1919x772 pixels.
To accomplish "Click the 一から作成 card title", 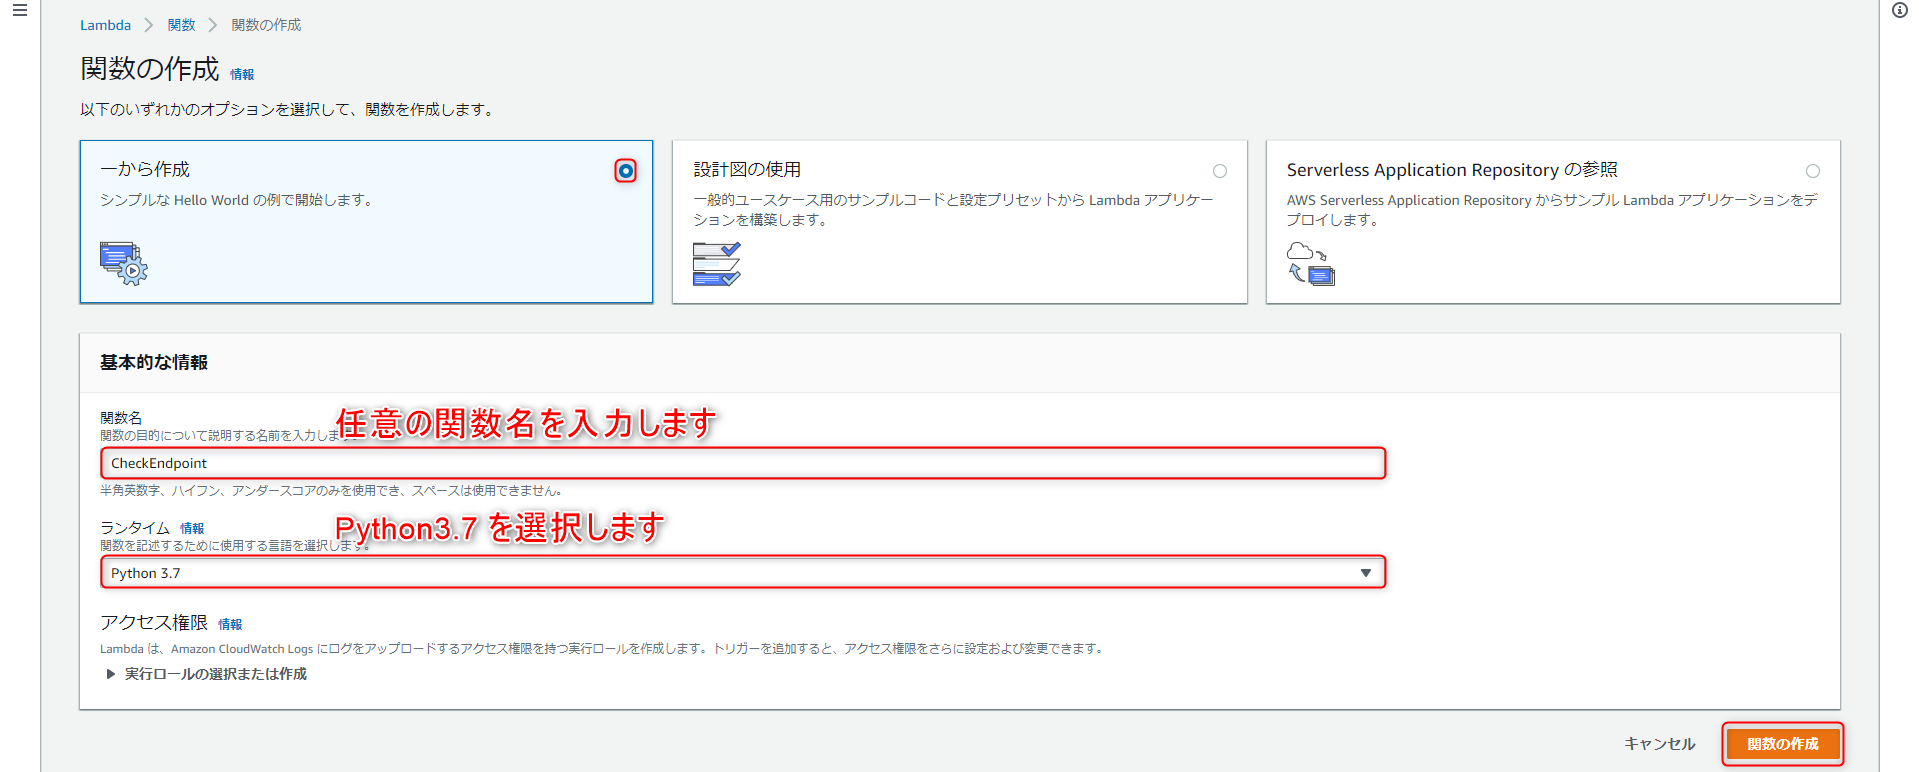I will 145,170.
